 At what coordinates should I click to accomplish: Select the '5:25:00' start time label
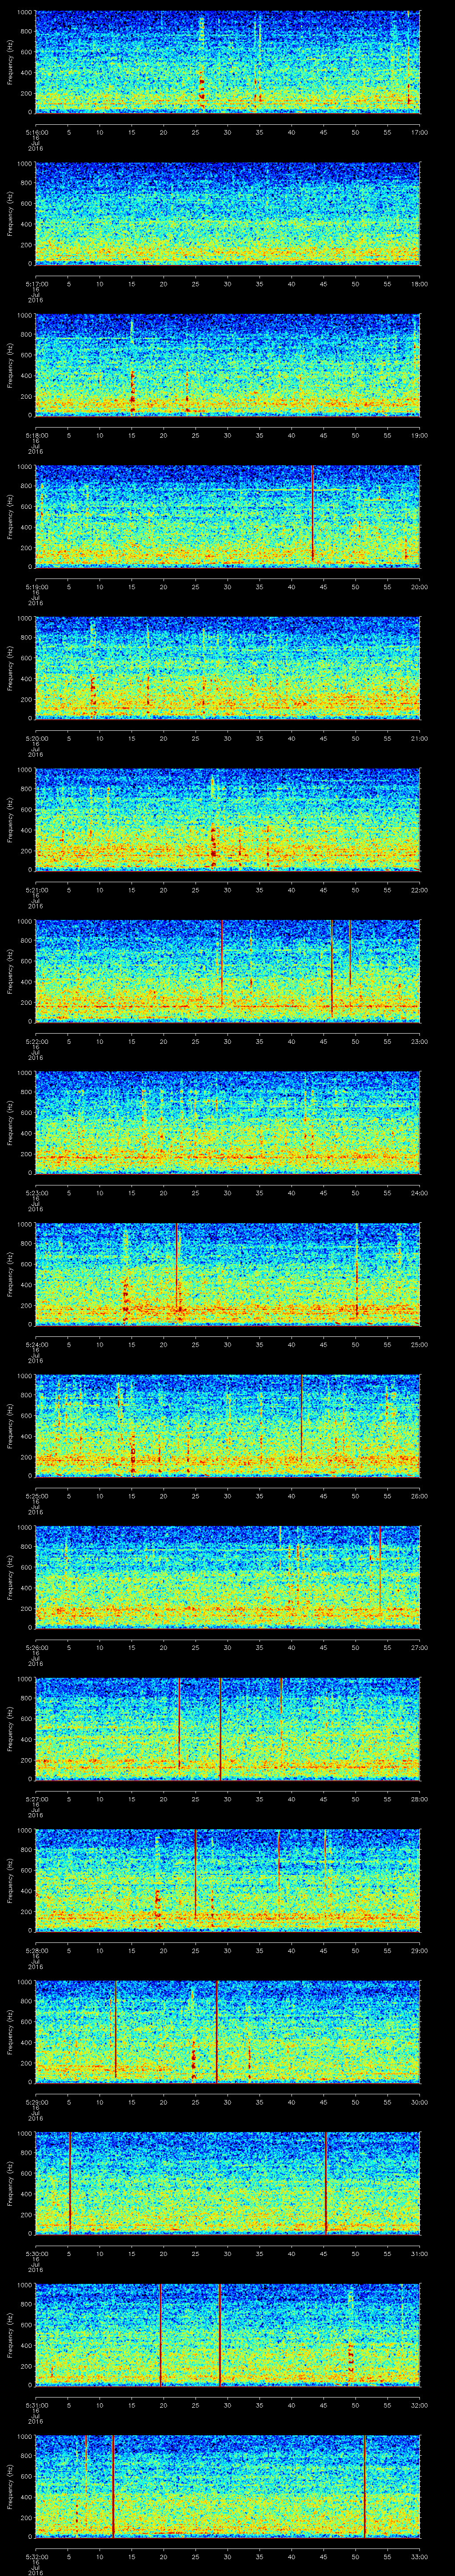click(35, 1496)
